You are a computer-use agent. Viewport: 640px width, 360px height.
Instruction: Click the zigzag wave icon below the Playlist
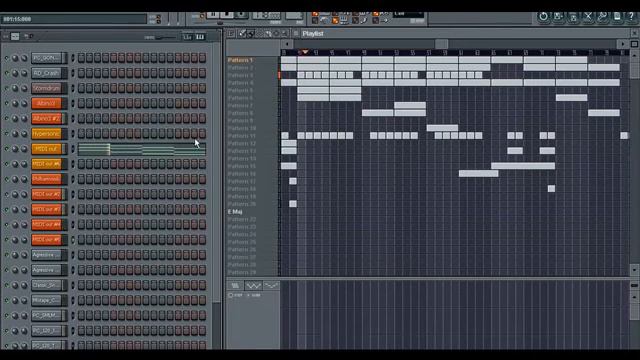253,285
